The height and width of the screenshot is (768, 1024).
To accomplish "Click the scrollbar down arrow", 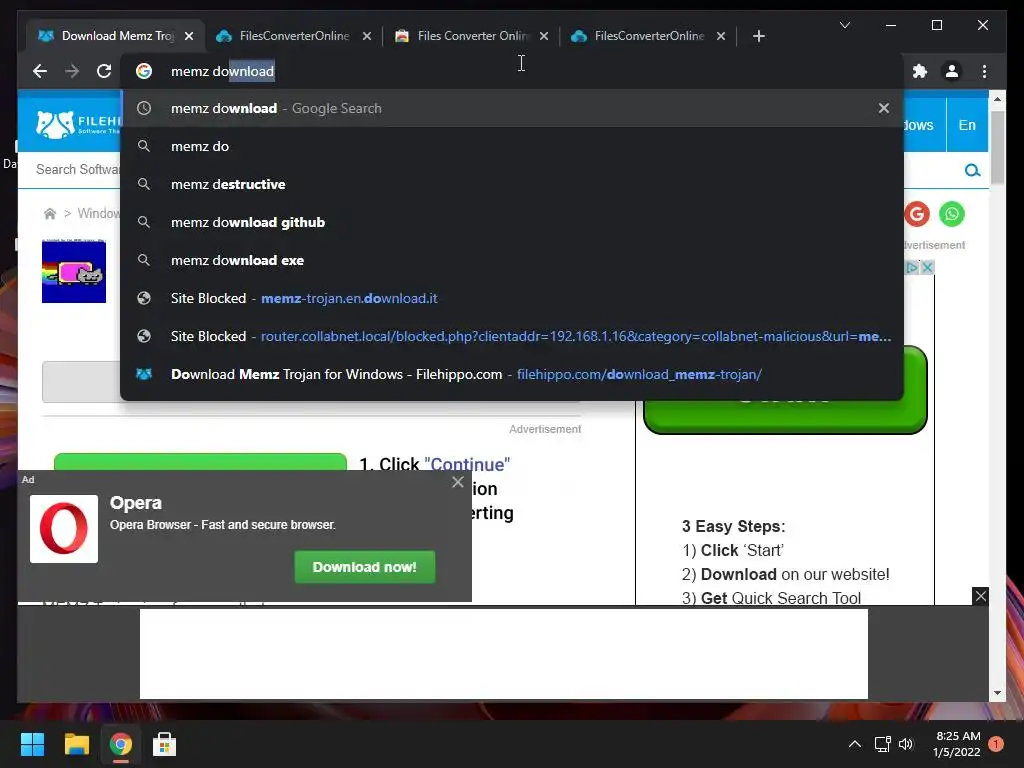I will click(997, 693).
